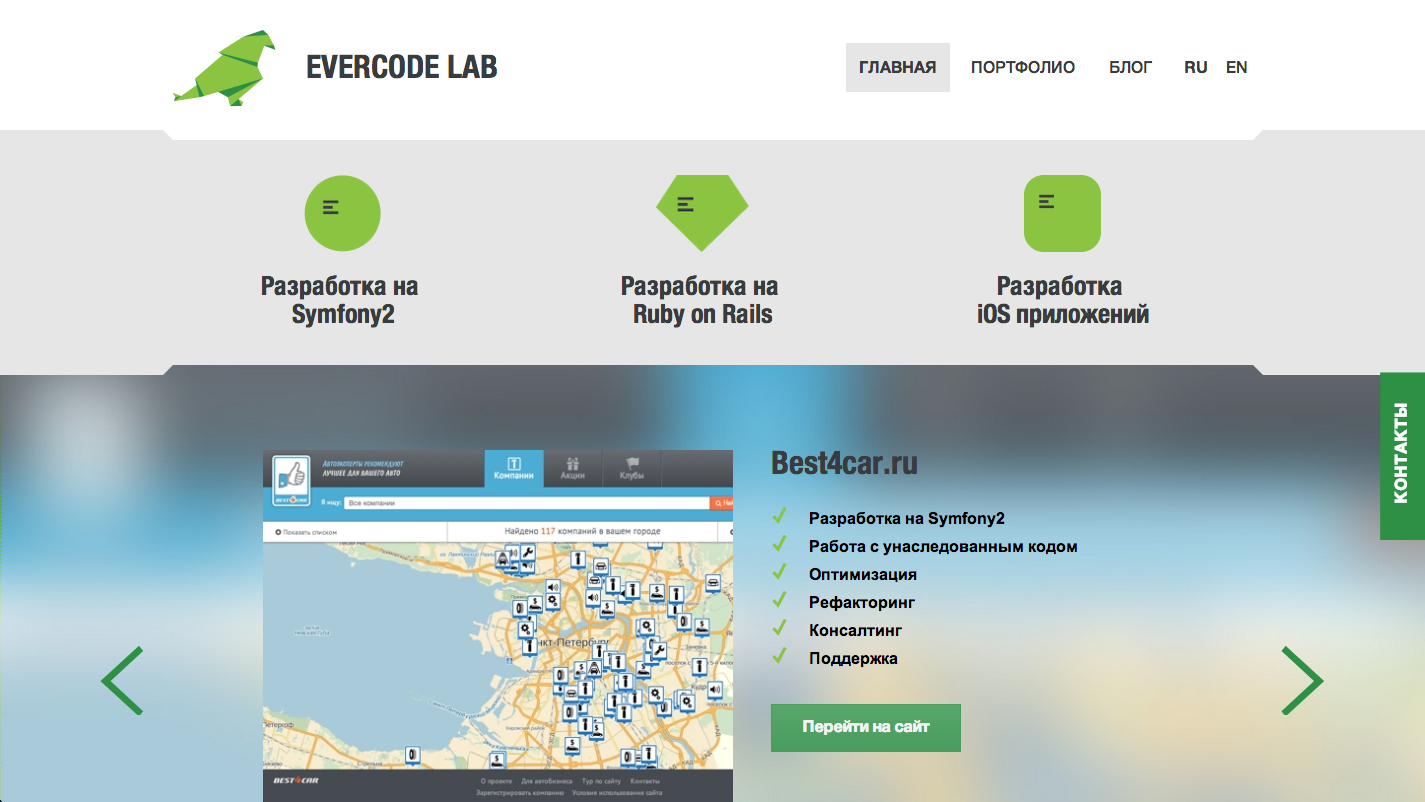Click the Клубы flag icon in the preview
The image size is (1425, 802).
pyautogui.click(x=631, y=465)
